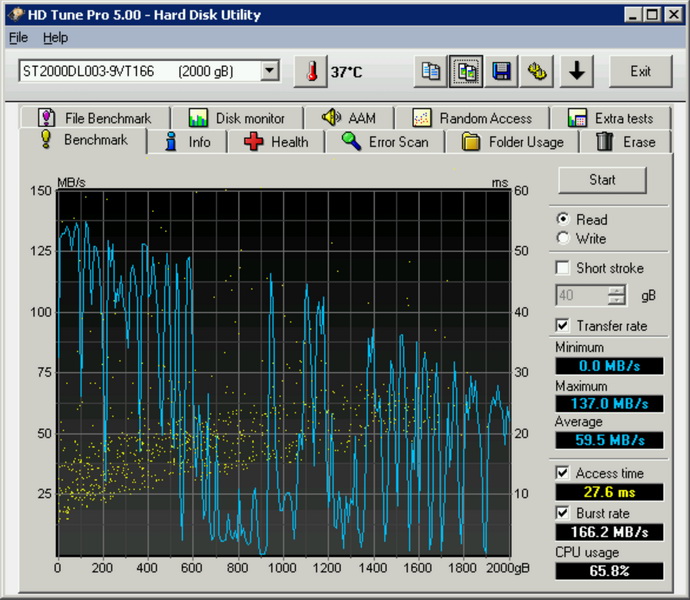
Task: Open the Info tab
Action: (187, 142)
